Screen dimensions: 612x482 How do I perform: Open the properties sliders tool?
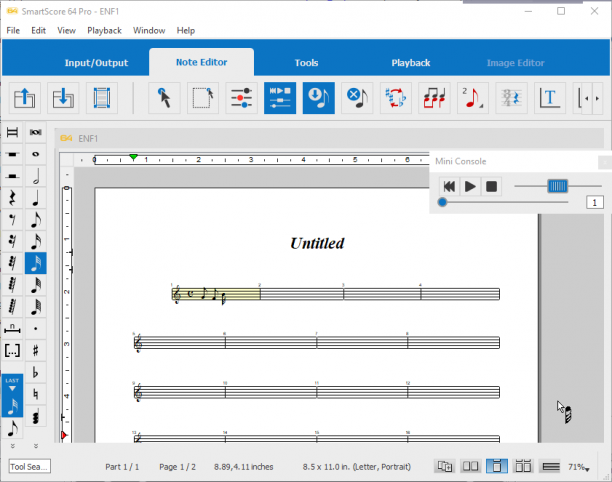coord(242,98)
